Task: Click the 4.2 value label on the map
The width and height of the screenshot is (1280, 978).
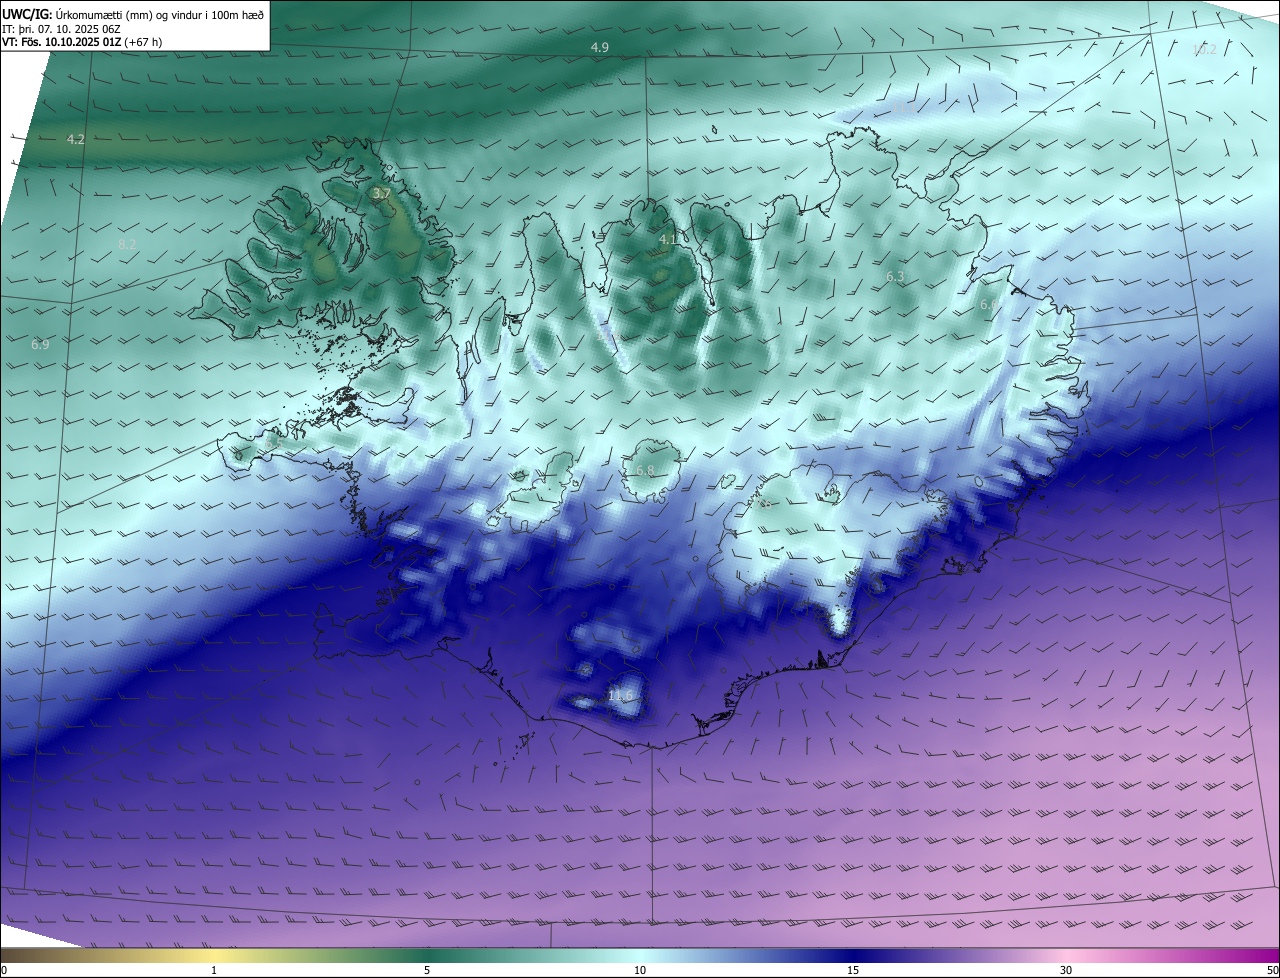Action: 75,139
